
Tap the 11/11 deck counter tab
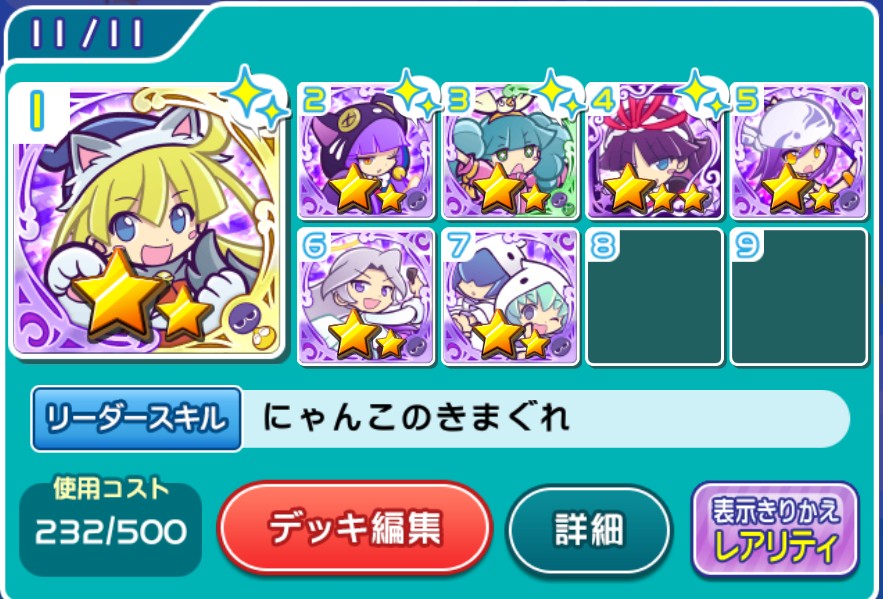[x=87, y=34]
